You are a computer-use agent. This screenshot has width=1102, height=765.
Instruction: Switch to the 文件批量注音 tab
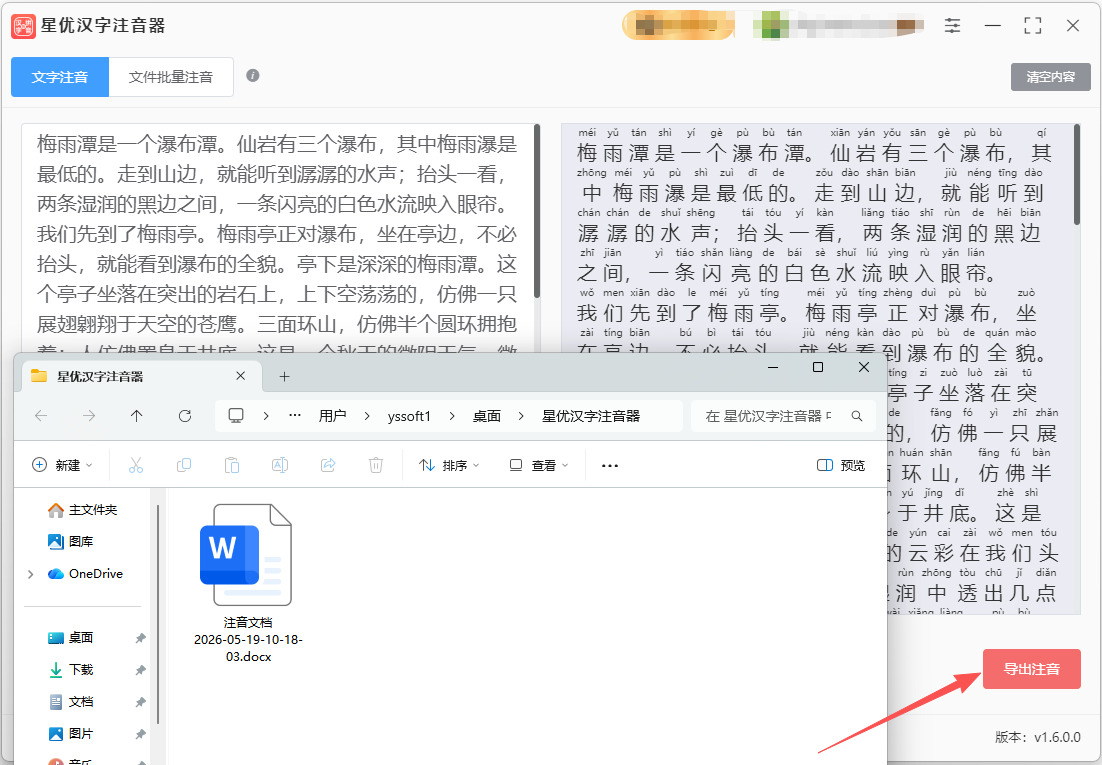tap(171, 77)
